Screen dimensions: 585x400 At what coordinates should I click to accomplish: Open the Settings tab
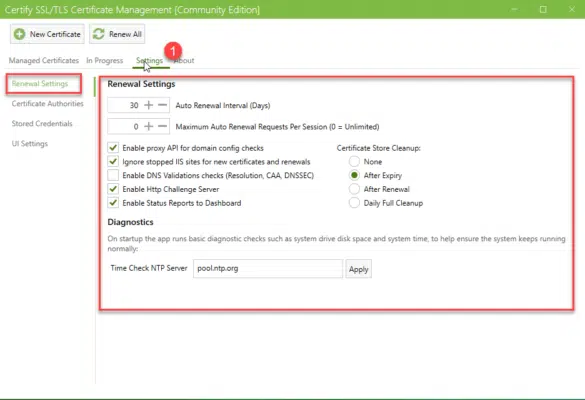[149, 60]
